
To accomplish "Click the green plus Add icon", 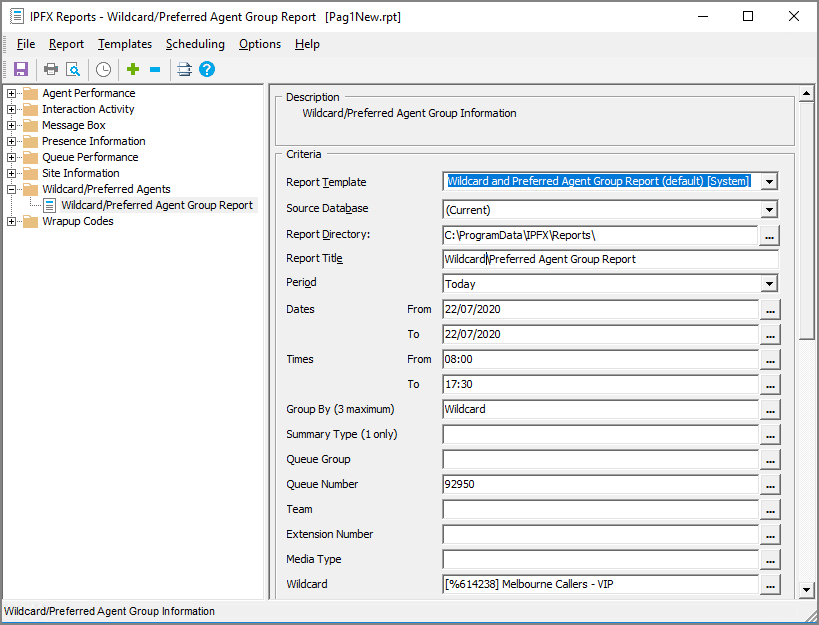I will click(133, 69).
